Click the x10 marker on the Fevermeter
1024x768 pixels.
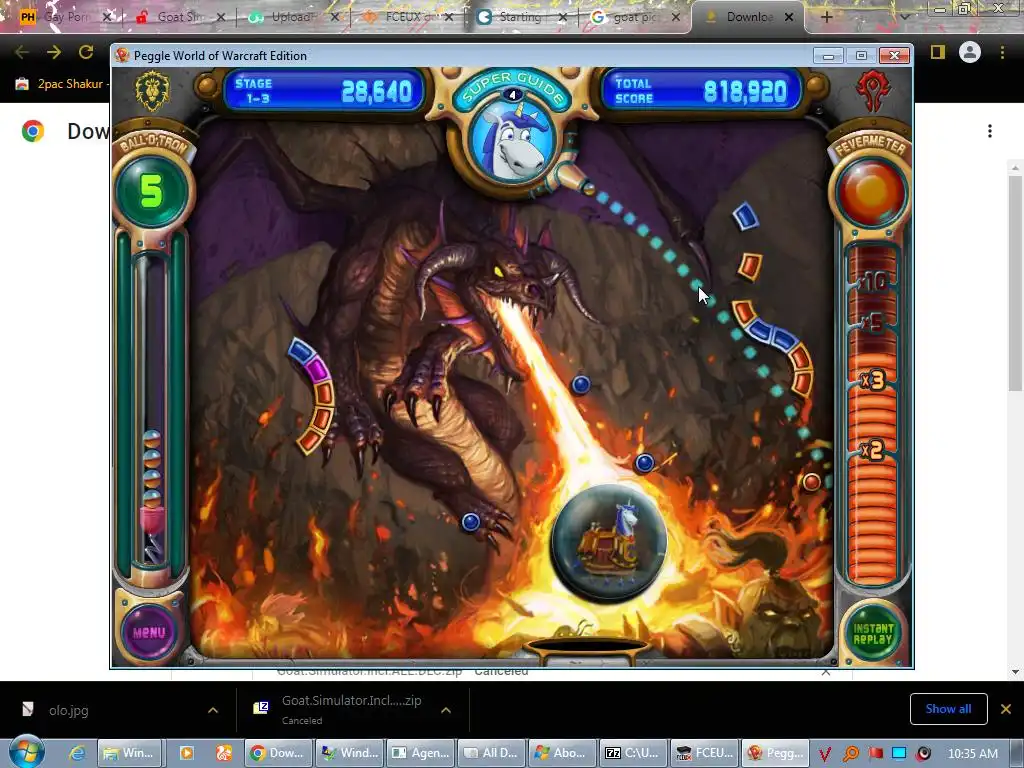[872, 282]
